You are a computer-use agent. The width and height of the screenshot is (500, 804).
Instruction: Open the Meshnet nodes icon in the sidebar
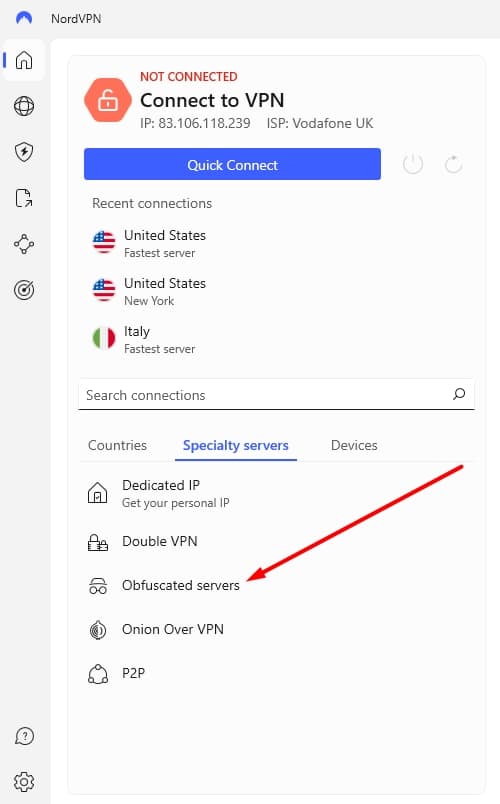coord(24,244)
